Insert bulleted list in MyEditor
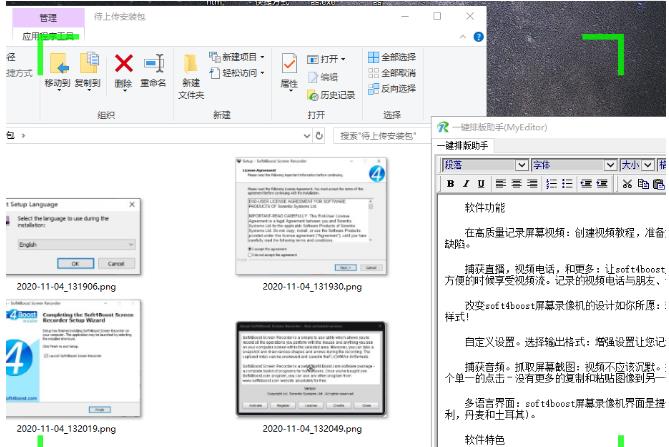The height and width of the screenshot is (447, 669). [567, 183]
